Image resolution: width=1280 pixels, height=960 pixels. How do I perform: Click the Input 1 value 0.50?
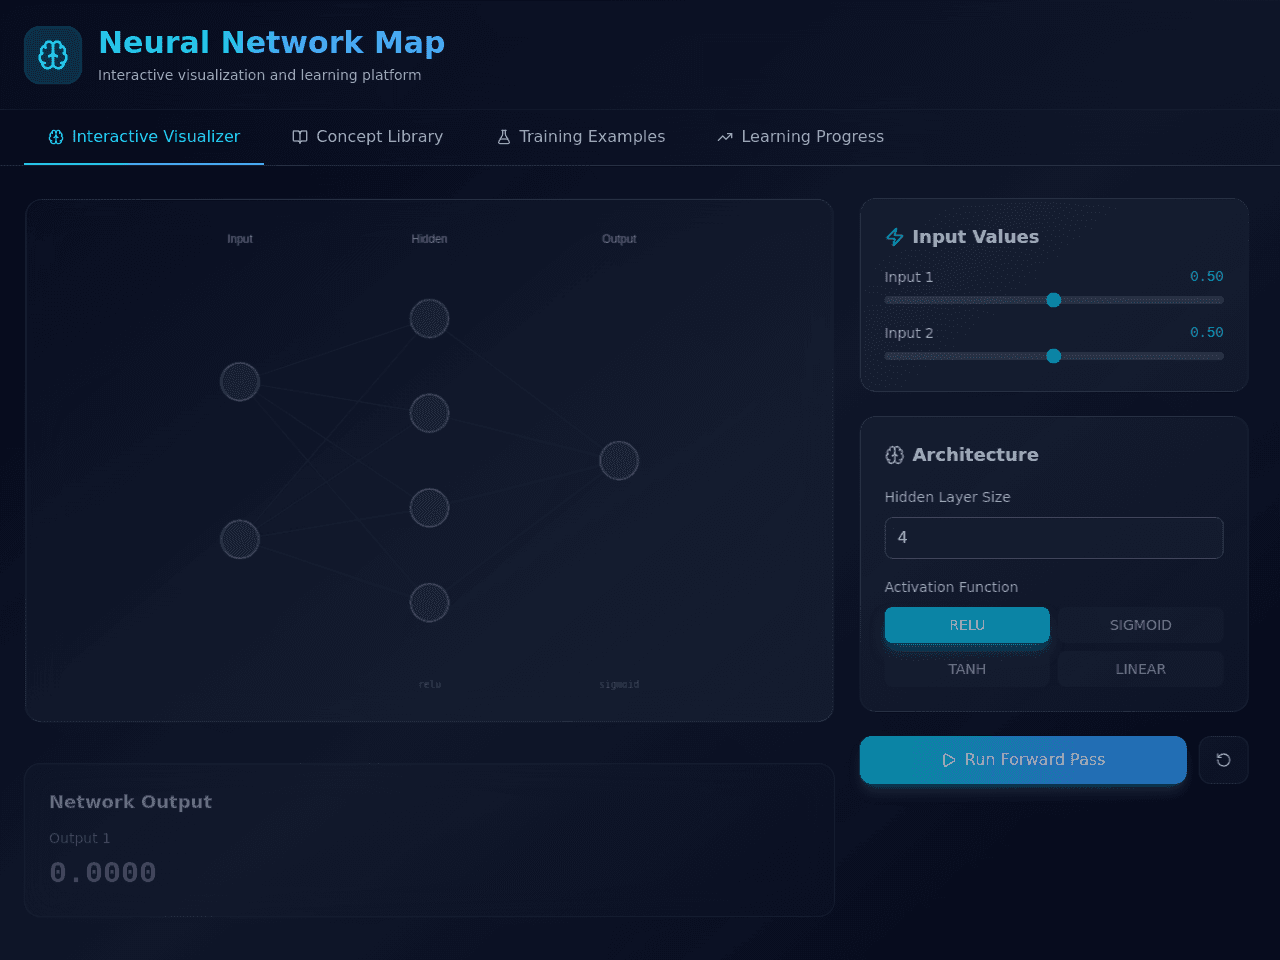(1207, 277)
